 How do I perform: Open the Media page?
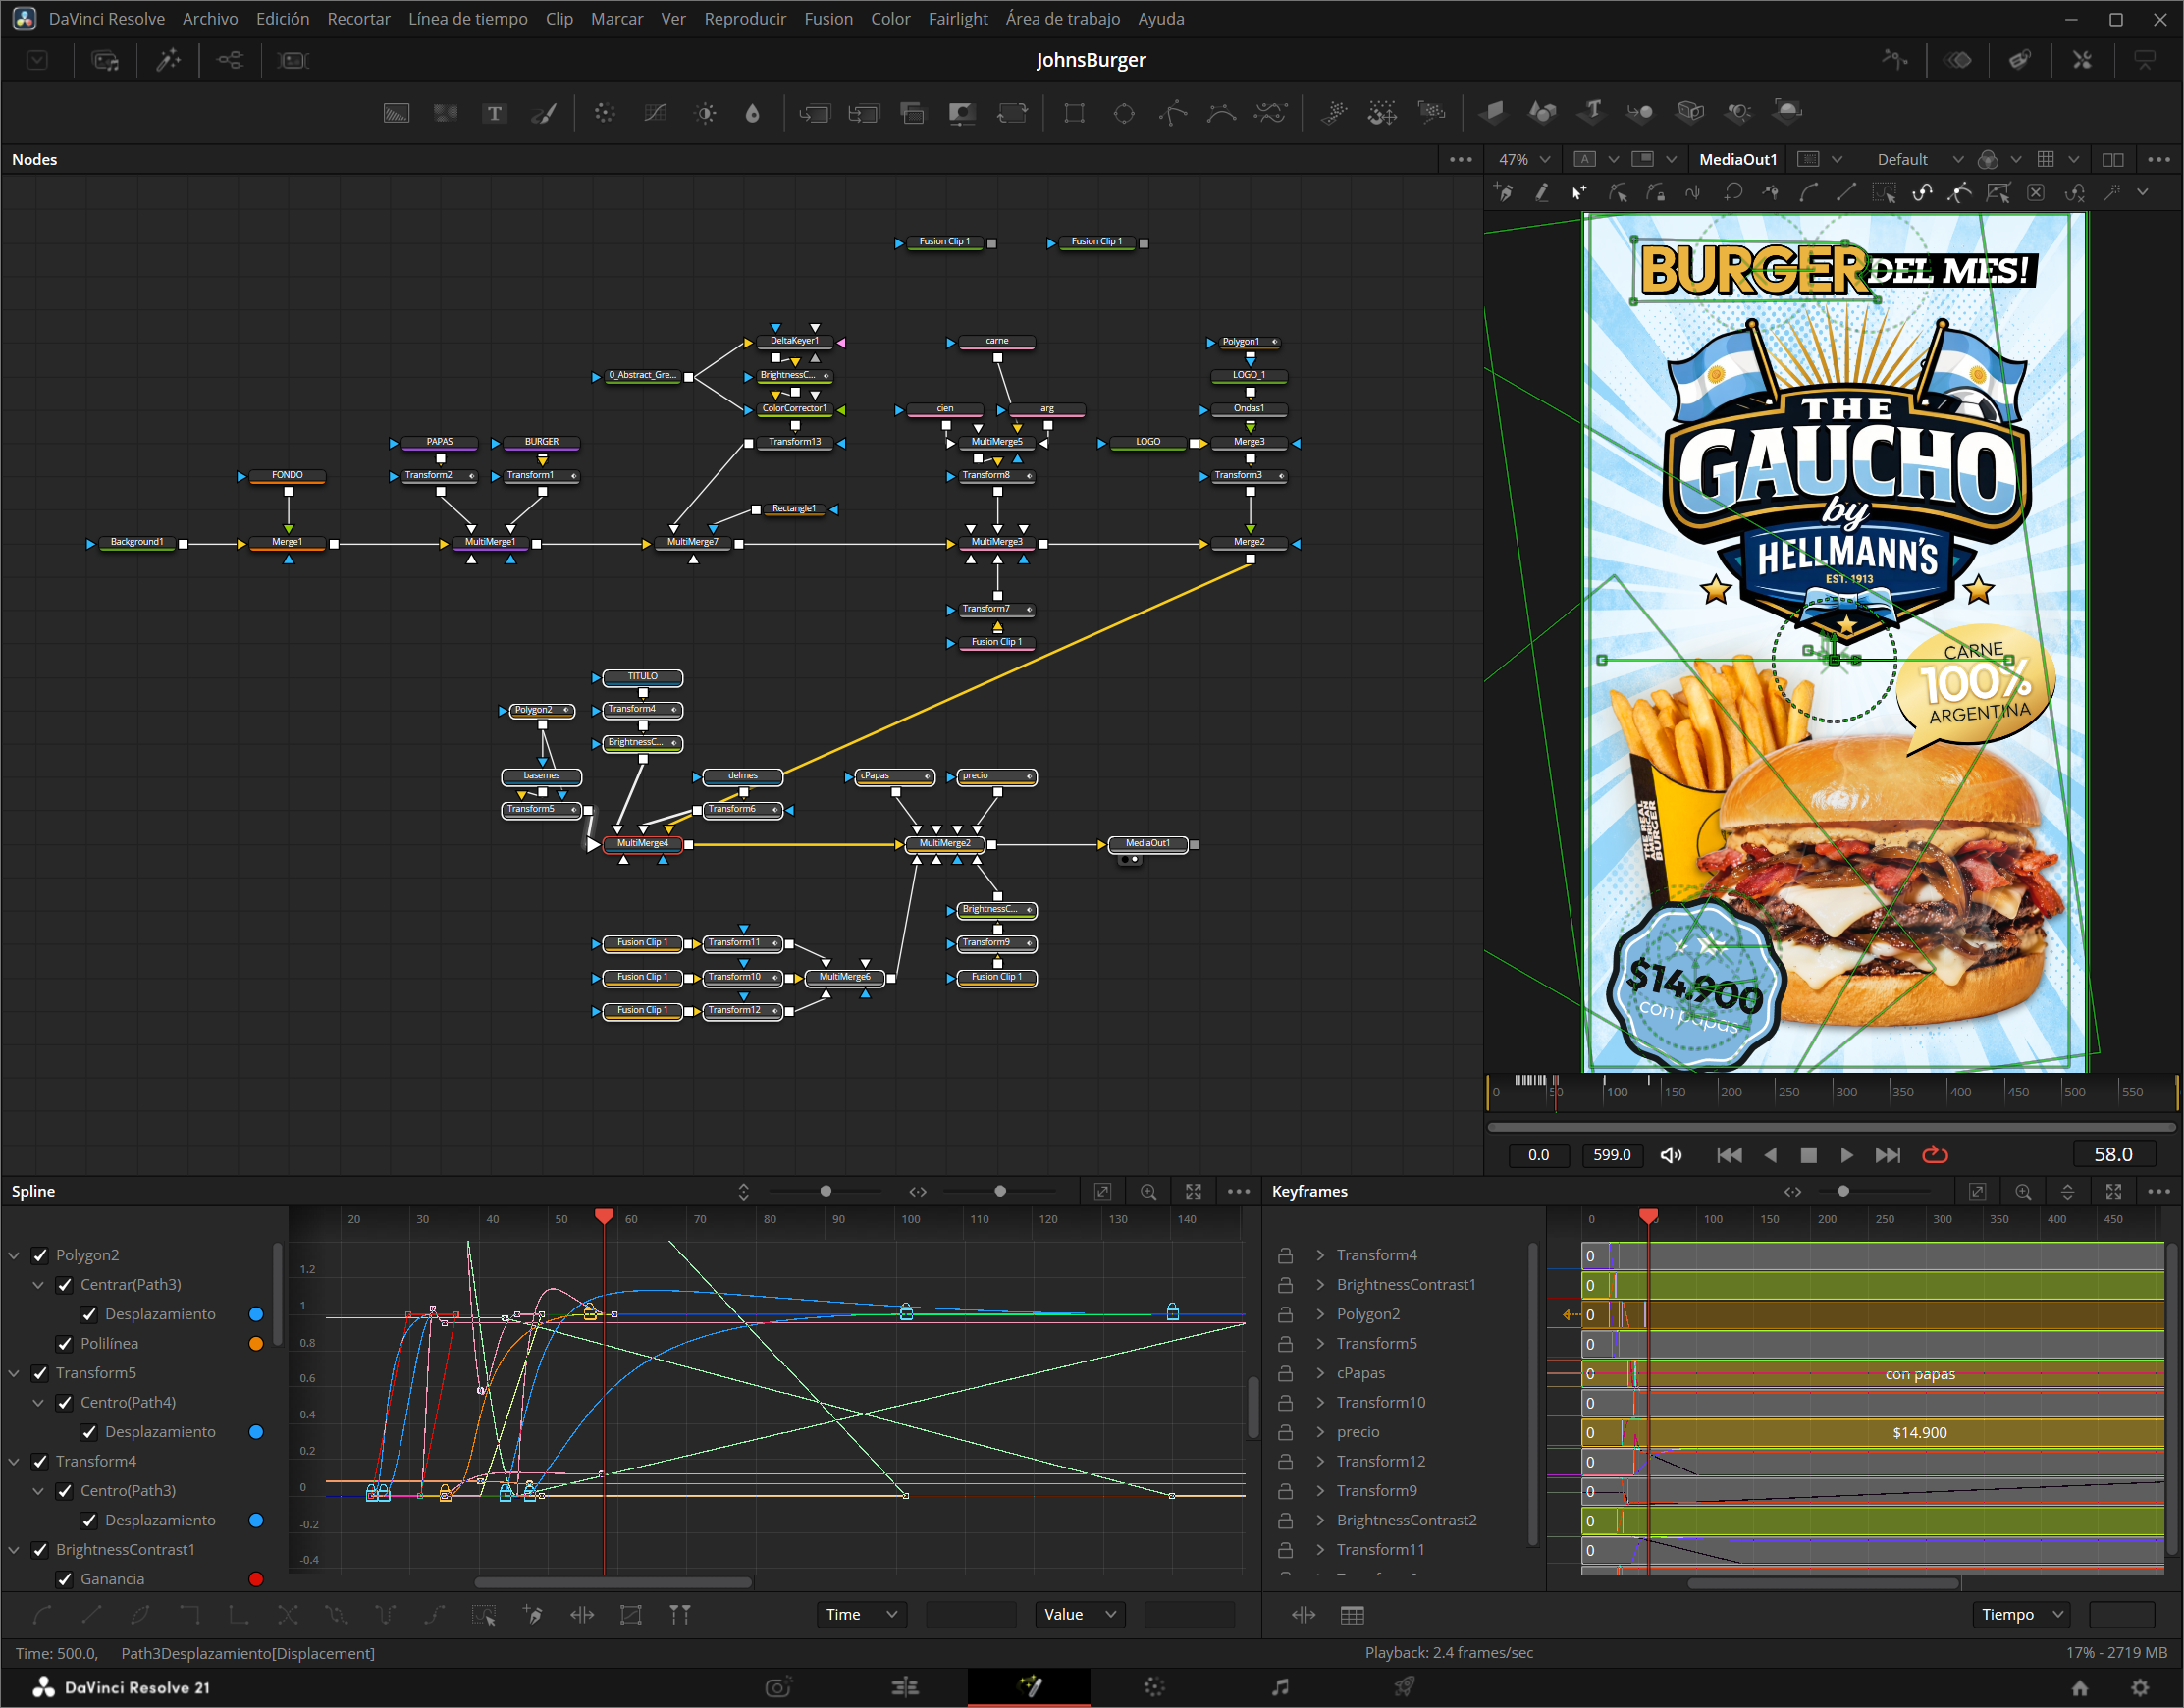[779, 1687]
